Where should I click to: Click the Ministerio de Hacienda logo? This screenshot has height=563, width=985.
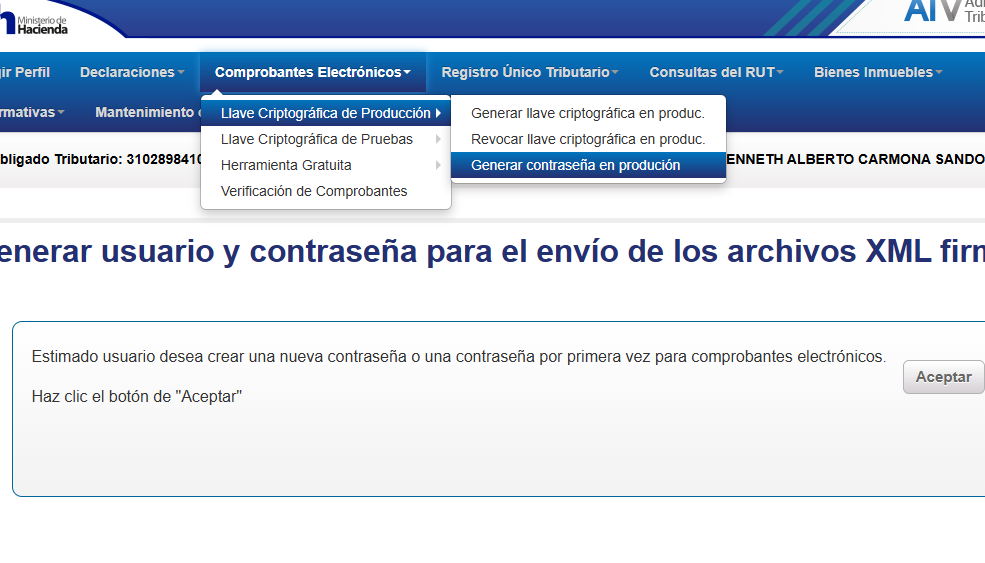[x=35, y=20]
